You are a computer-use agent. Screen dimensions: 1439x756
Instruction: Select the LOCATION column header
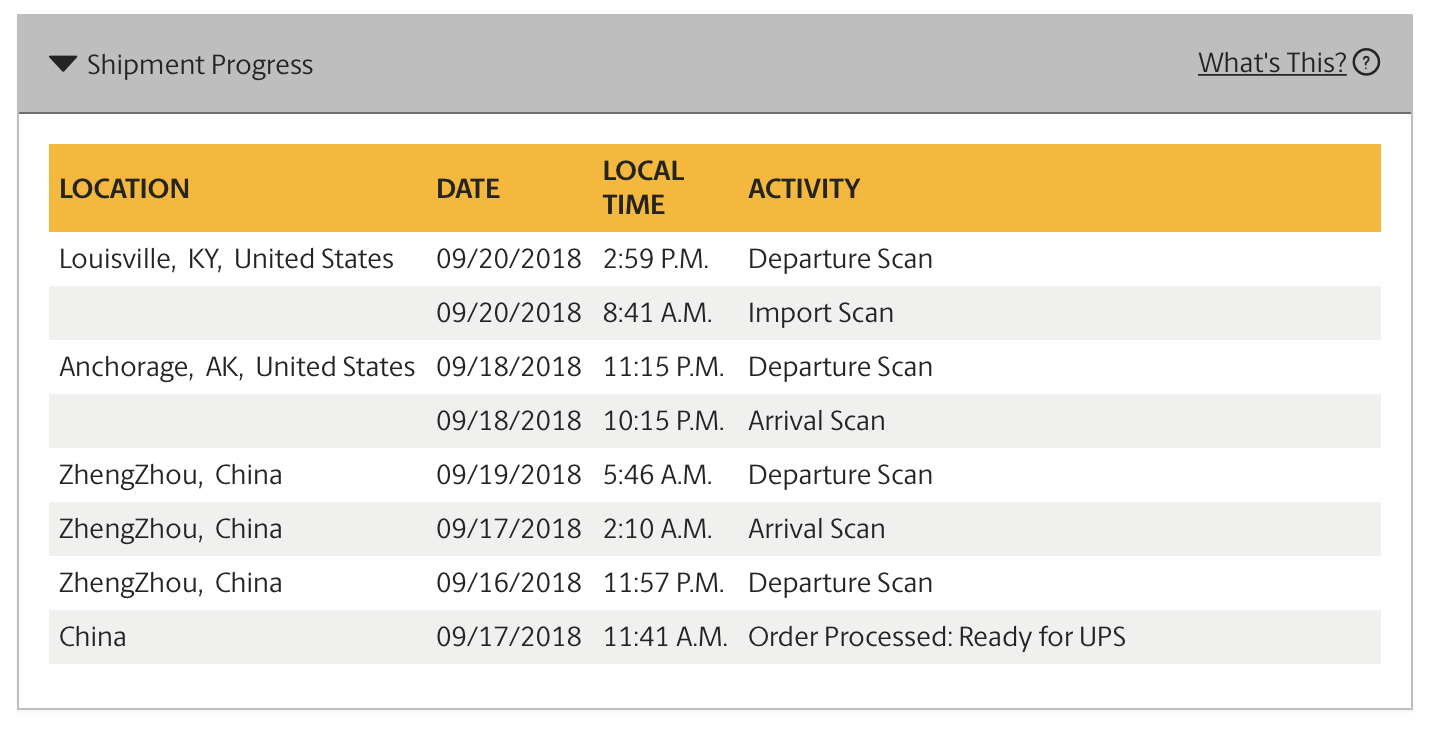tap(124, 188)
